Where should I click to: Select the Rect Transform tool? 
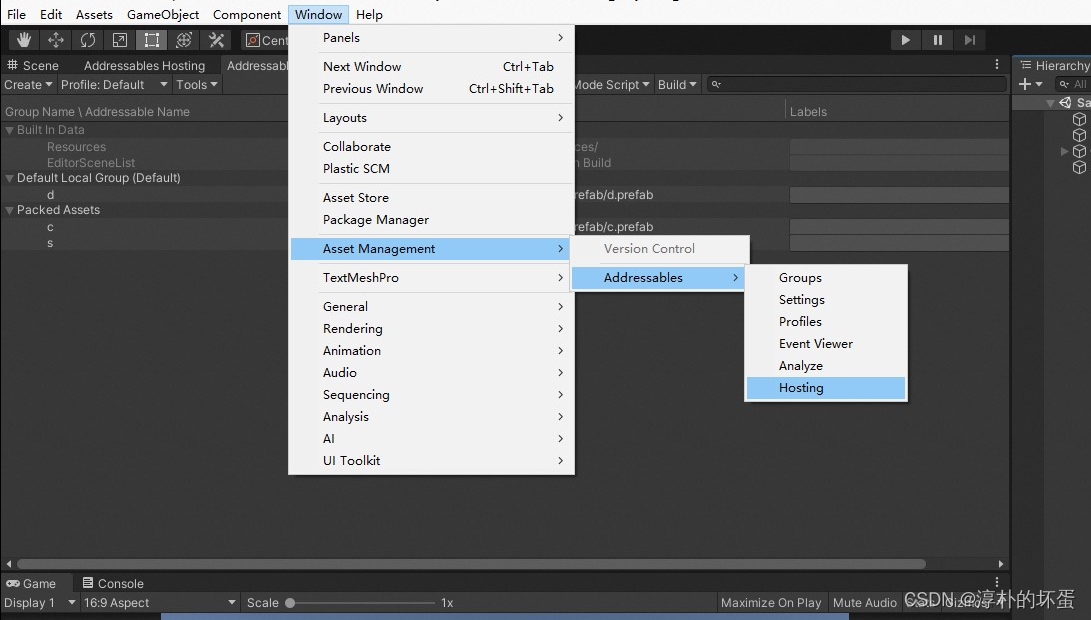152,40
